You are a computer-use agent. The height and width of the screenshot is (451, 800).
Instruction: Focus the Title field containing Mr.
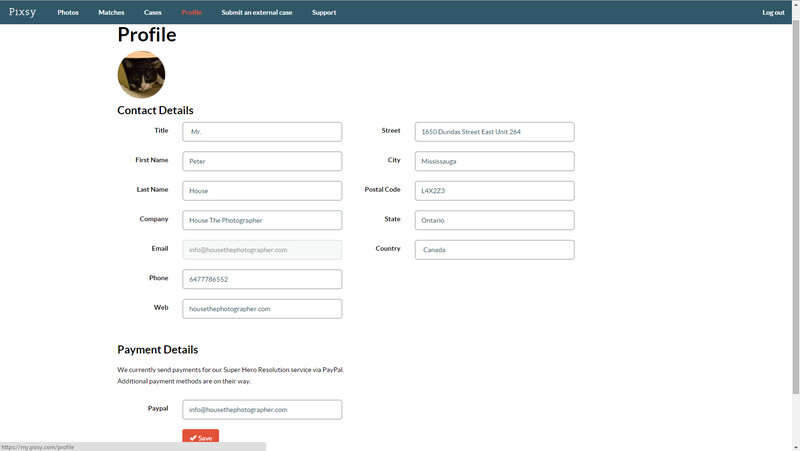[262, 132]
